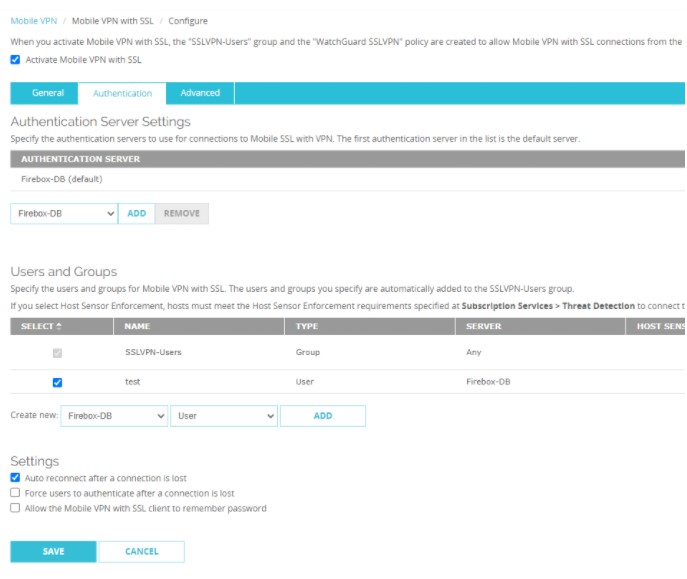Click Firebox-DB server cell in test row

tap(488, 381)
